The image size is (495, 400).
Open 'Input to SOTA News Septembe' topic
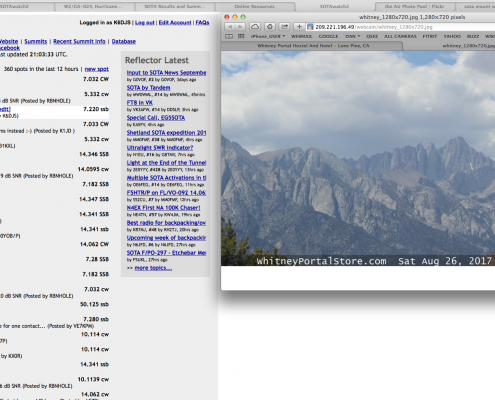(x=166, y=73)
